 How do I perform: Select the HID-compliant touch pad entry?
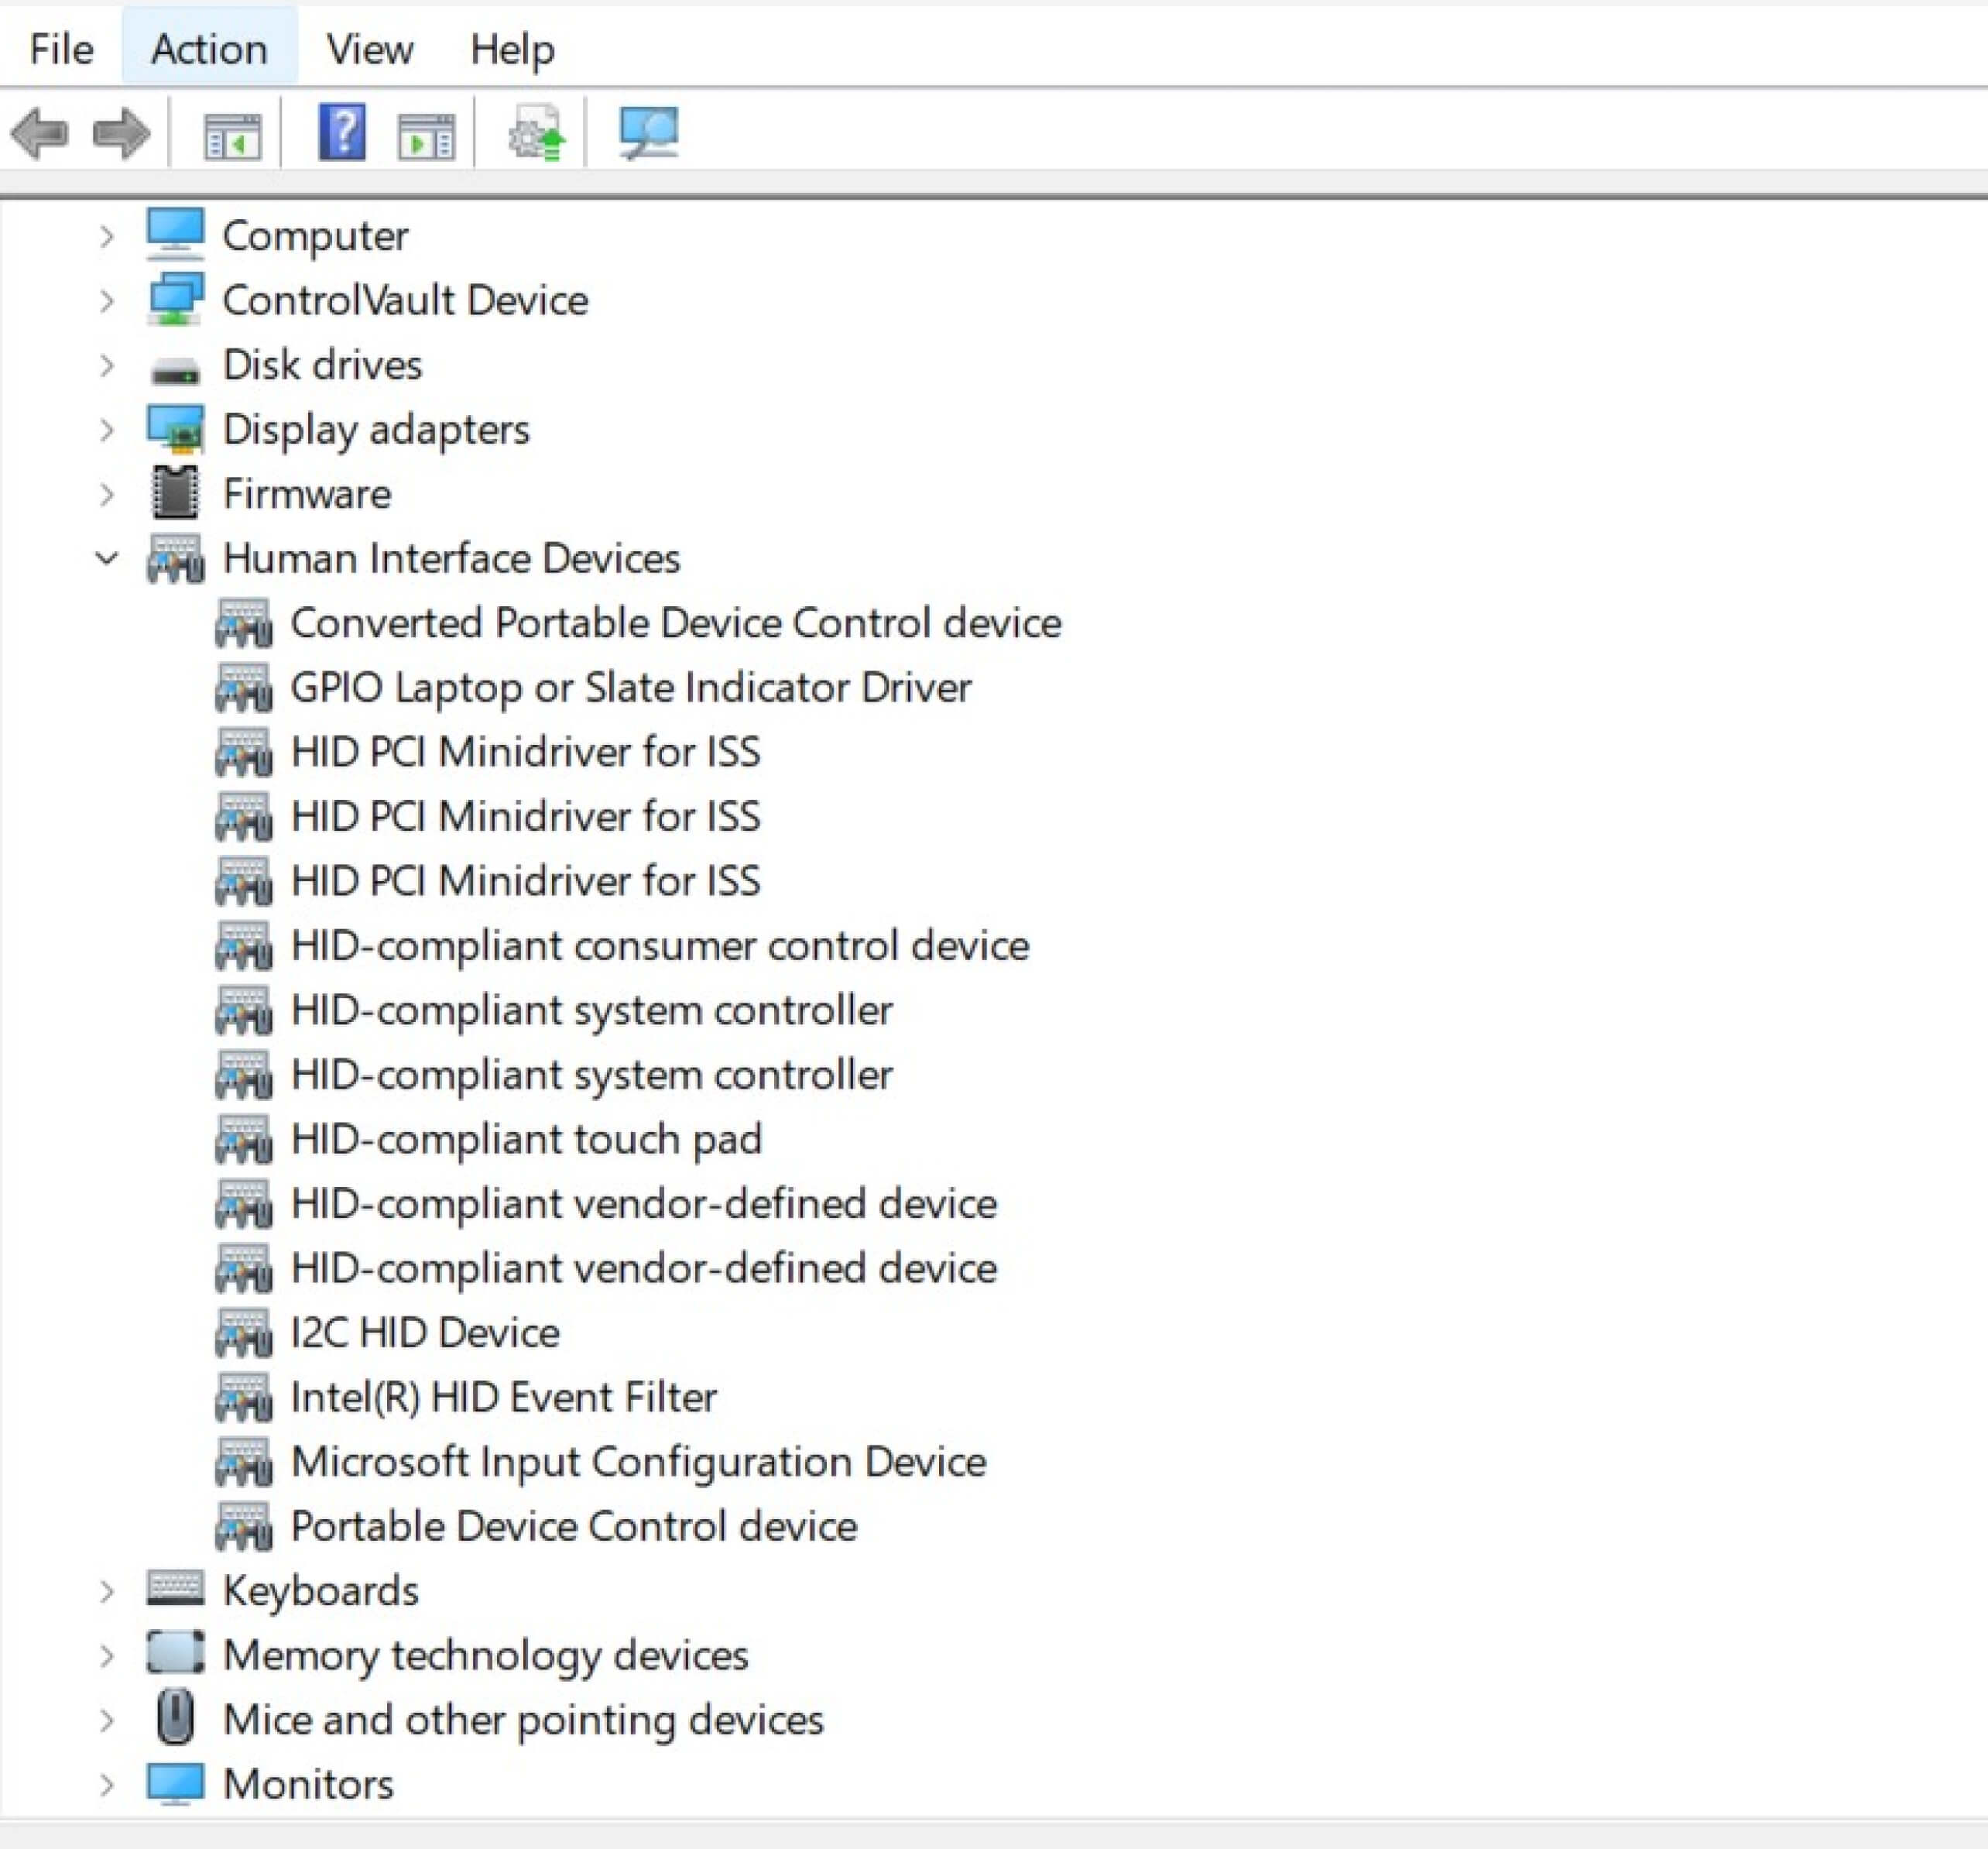(x=525, y=1138)
